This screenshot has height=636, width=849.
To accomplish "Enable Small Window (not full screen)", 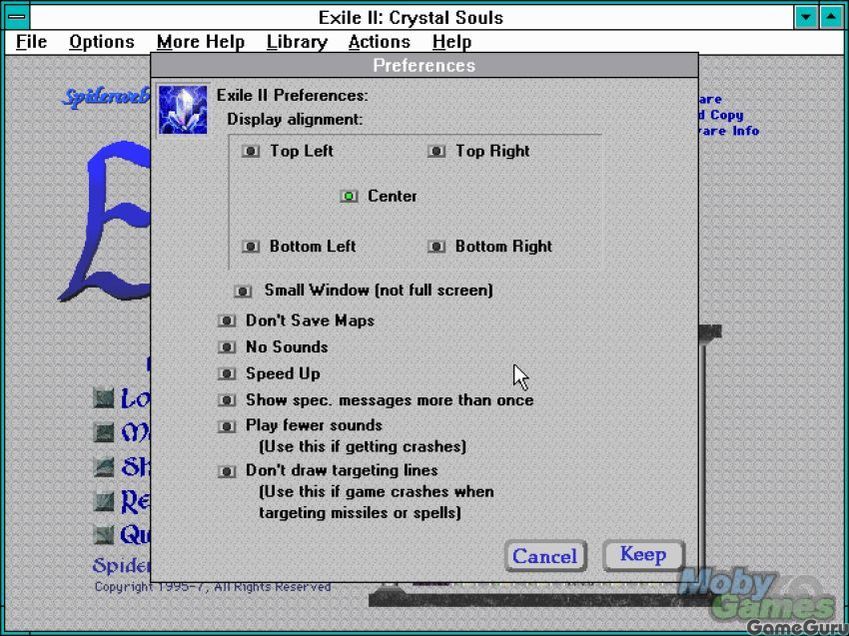I will point(243,292).
